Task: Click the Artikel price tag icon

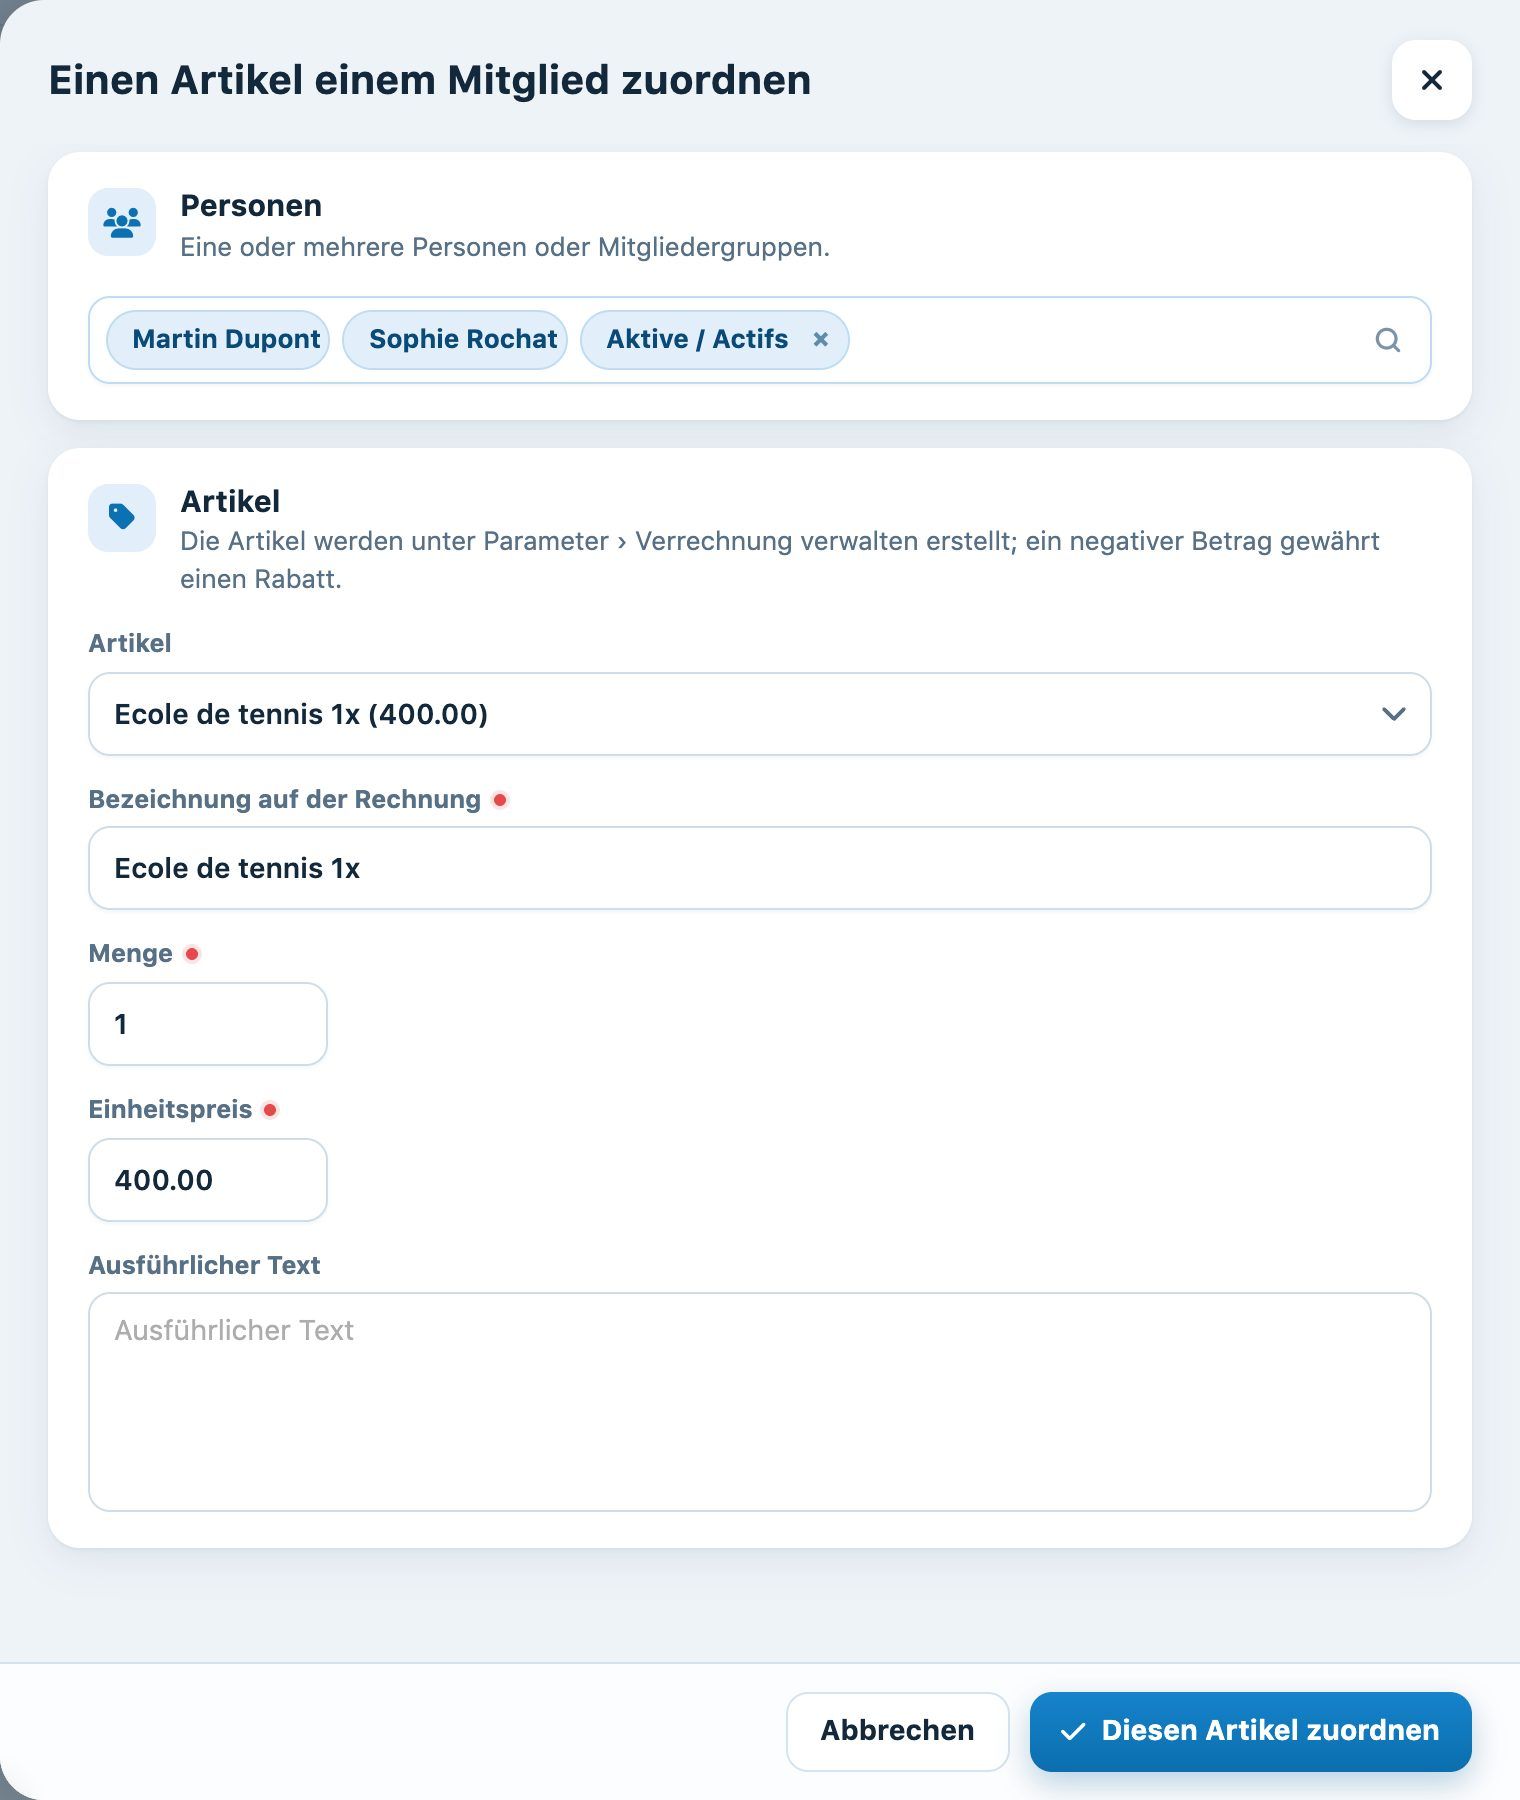Action: tap(122, 517)
